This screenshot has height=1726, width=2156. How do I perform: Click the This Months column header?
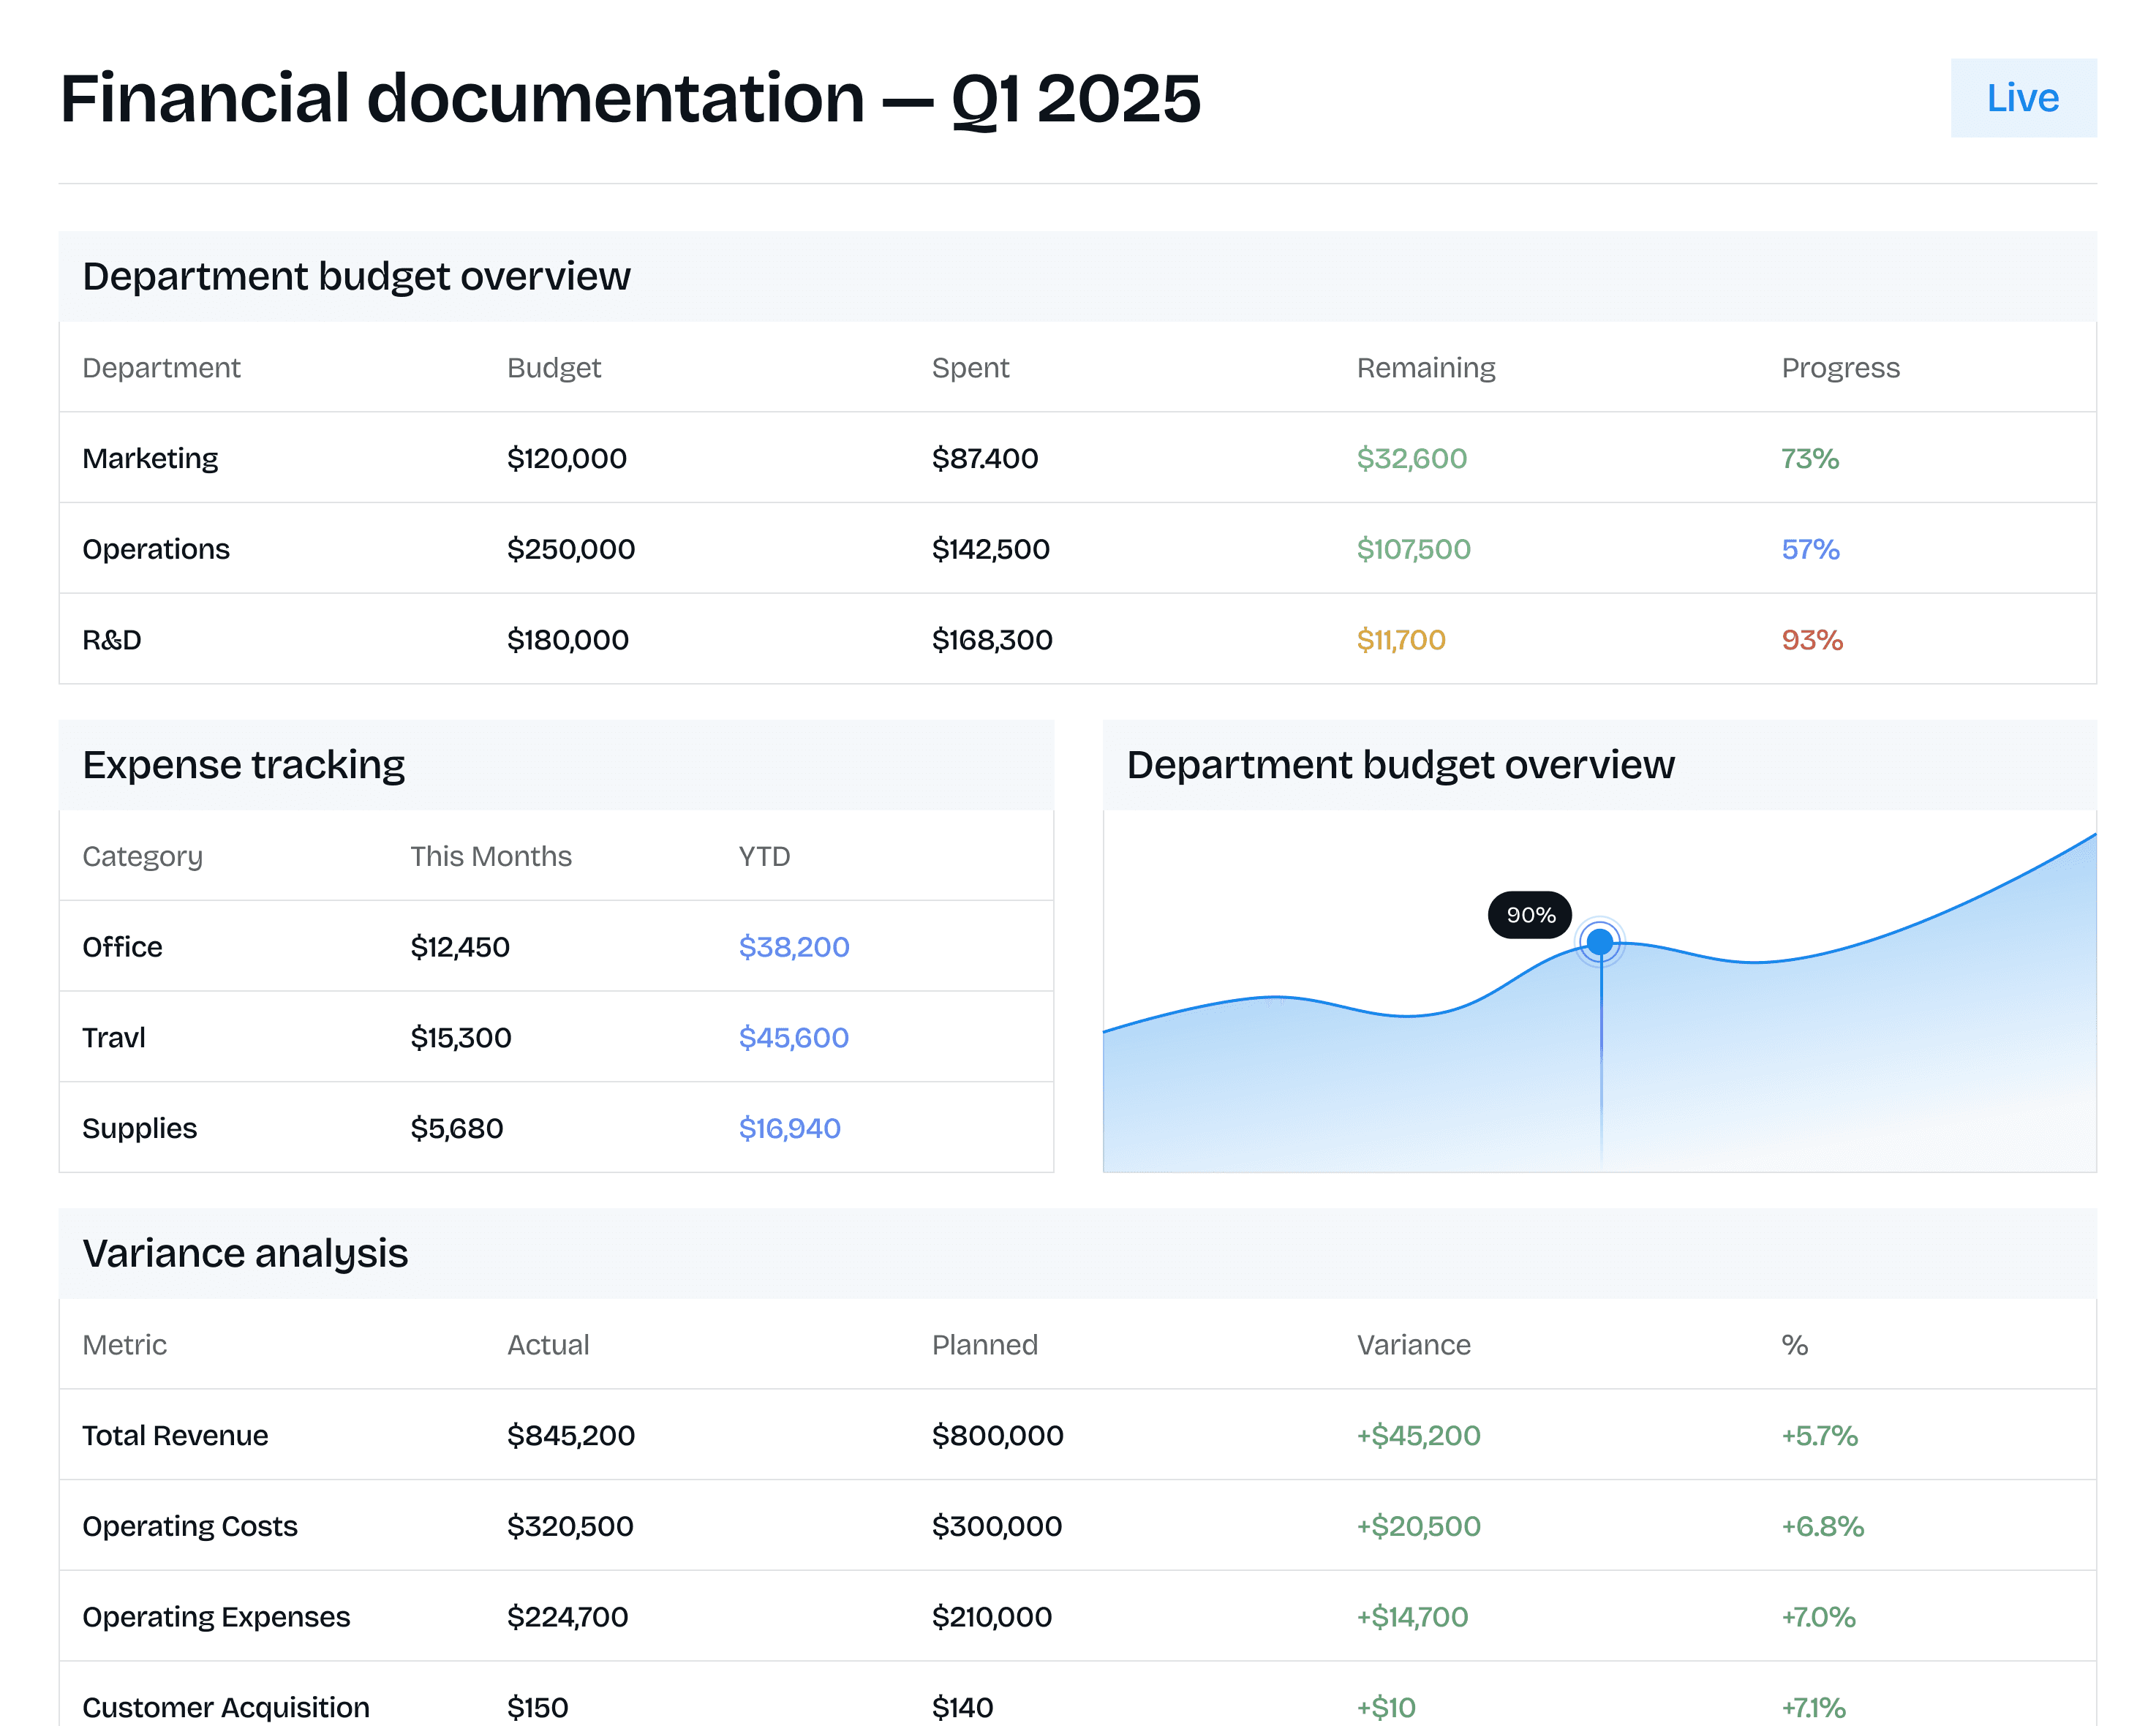click(490, 857)
